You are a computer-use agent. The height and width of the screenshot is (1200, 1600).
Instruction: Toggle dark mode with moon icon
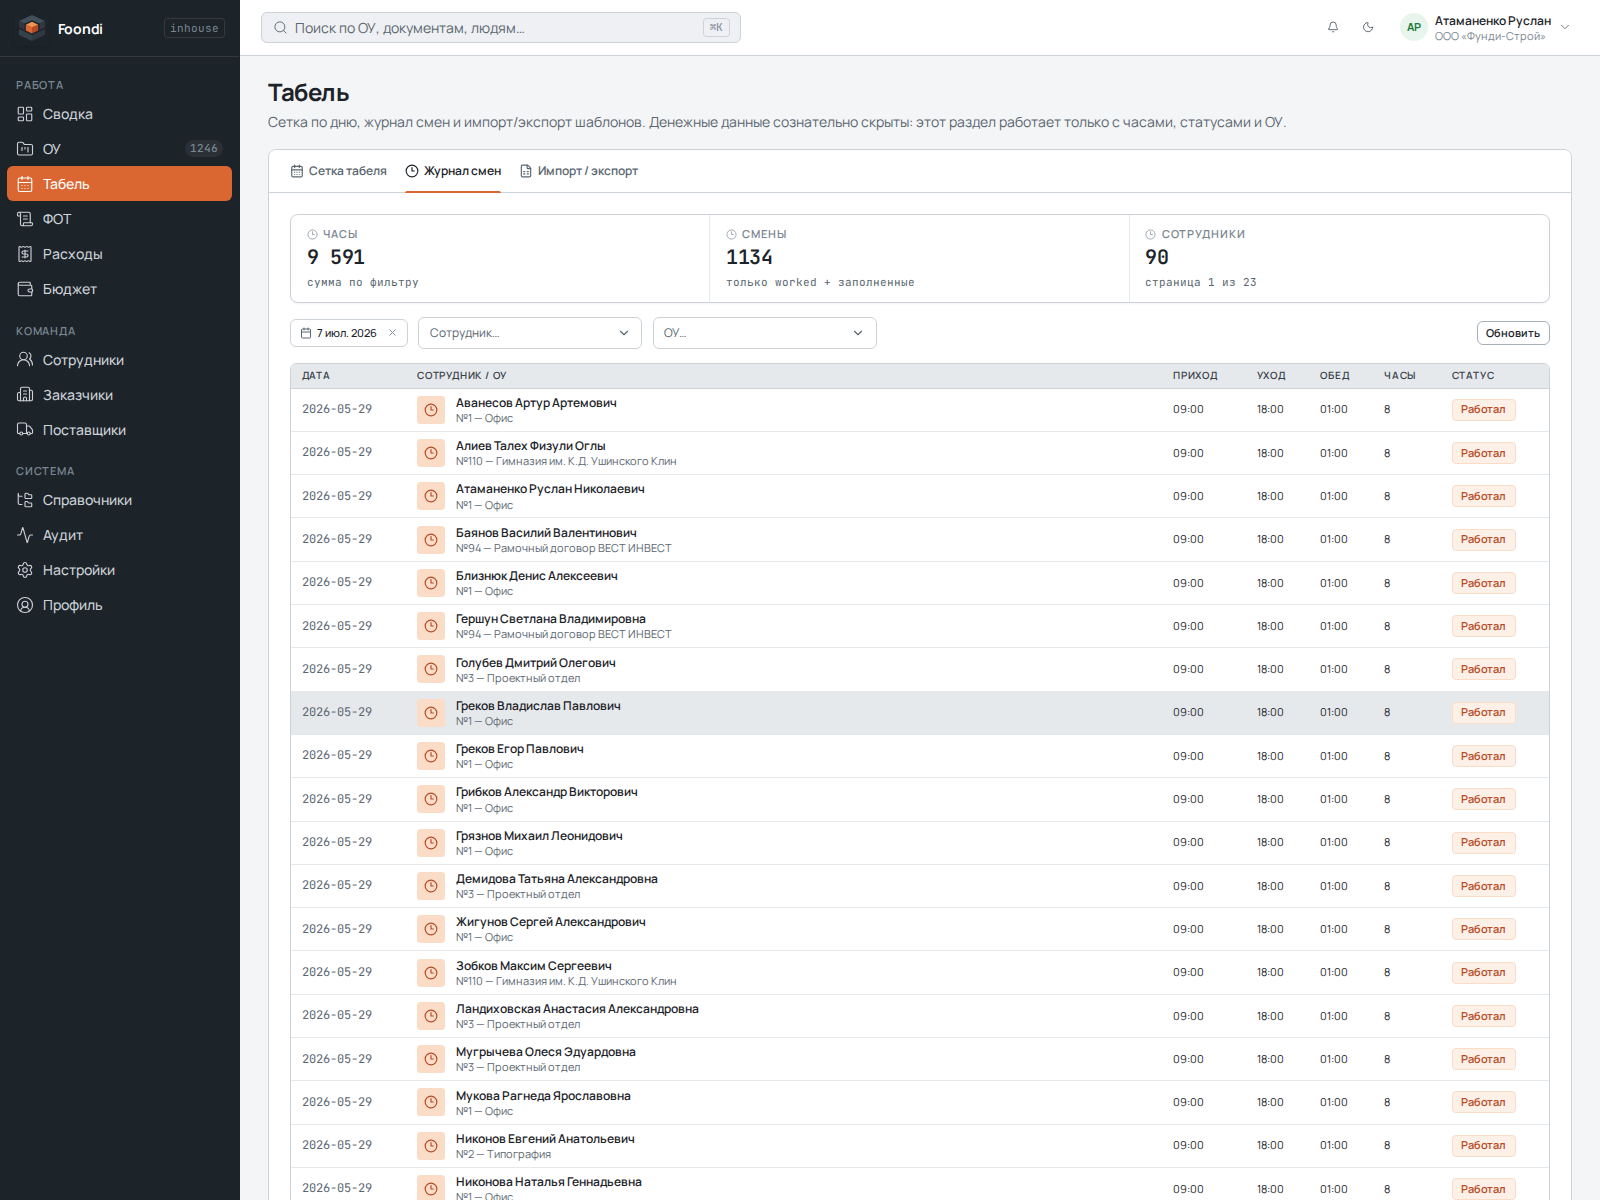click(1368, 27)
